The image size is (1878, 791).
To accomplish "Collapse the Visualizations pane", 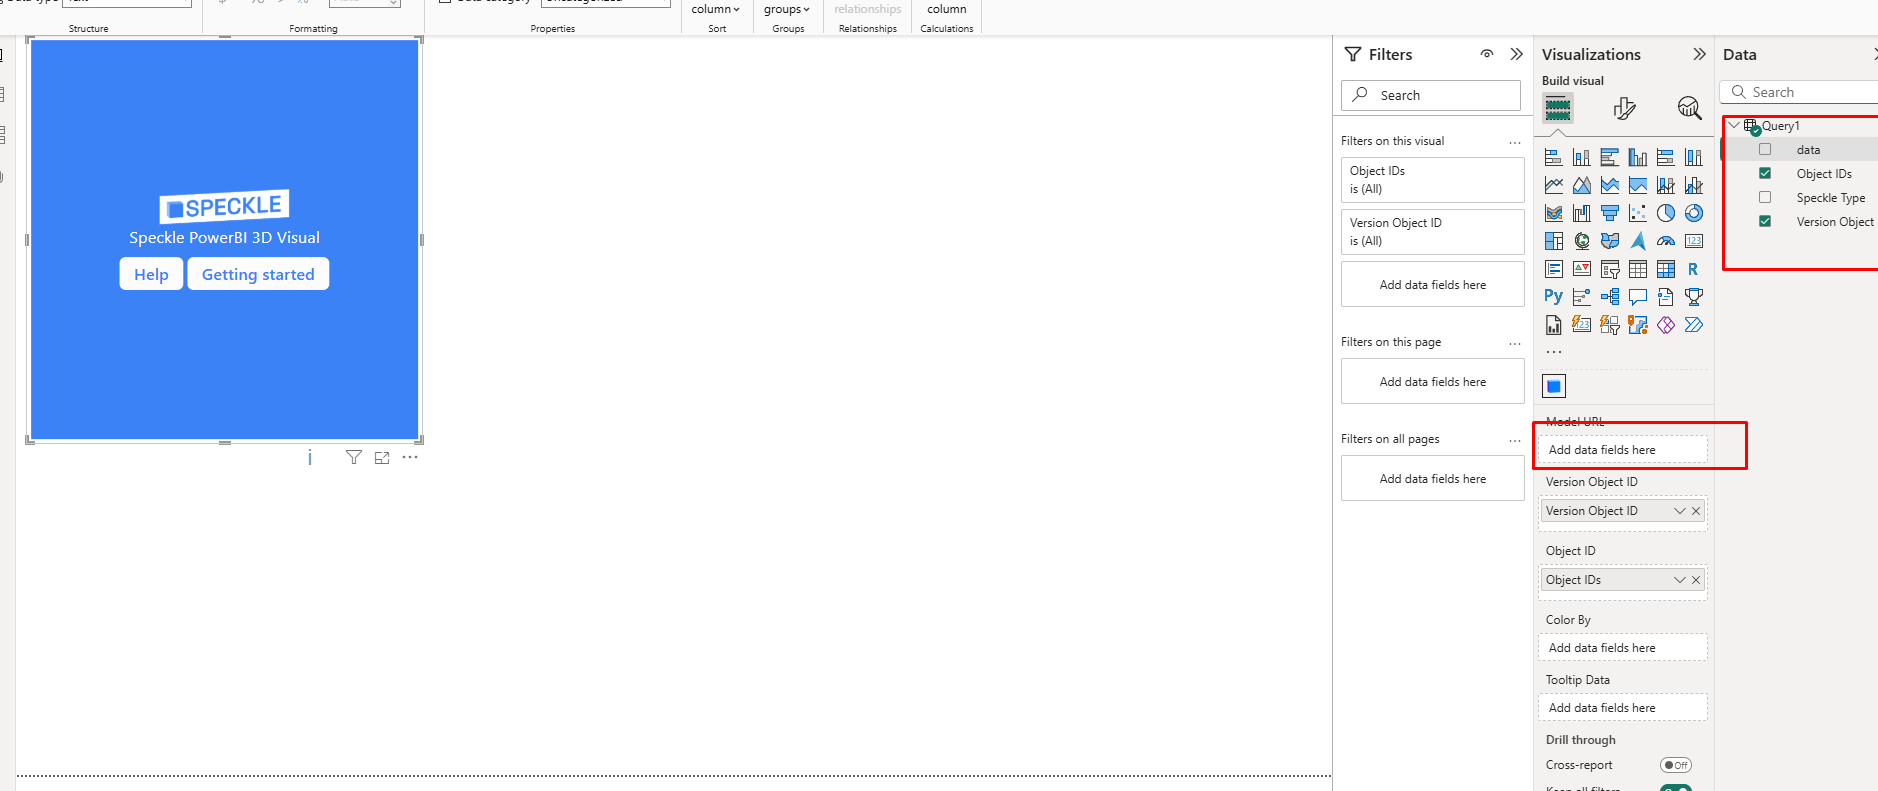I will coord(1699,54).
